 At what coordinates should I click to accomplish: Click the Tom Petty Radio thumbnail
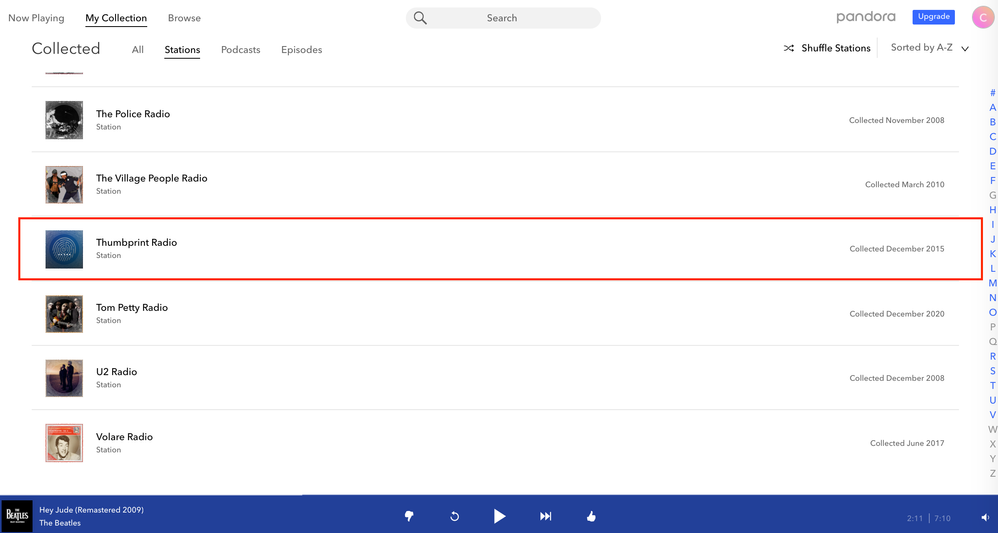(x=64, y=313)
